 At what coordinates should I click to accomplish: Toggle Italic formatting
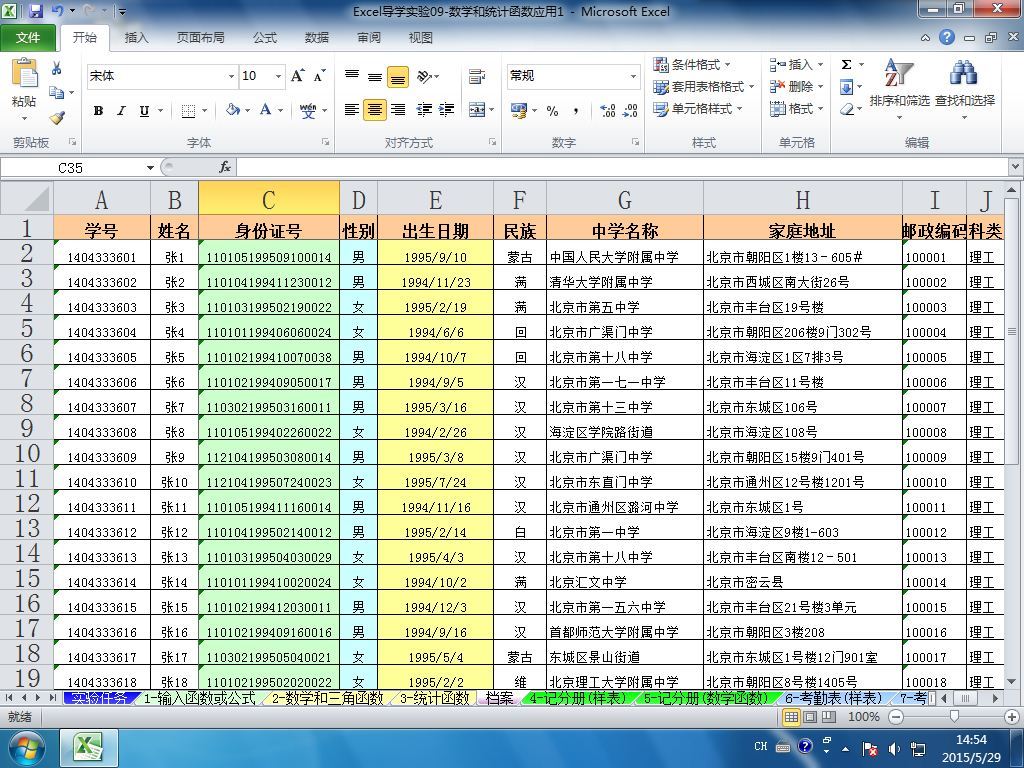pos(121,110)
